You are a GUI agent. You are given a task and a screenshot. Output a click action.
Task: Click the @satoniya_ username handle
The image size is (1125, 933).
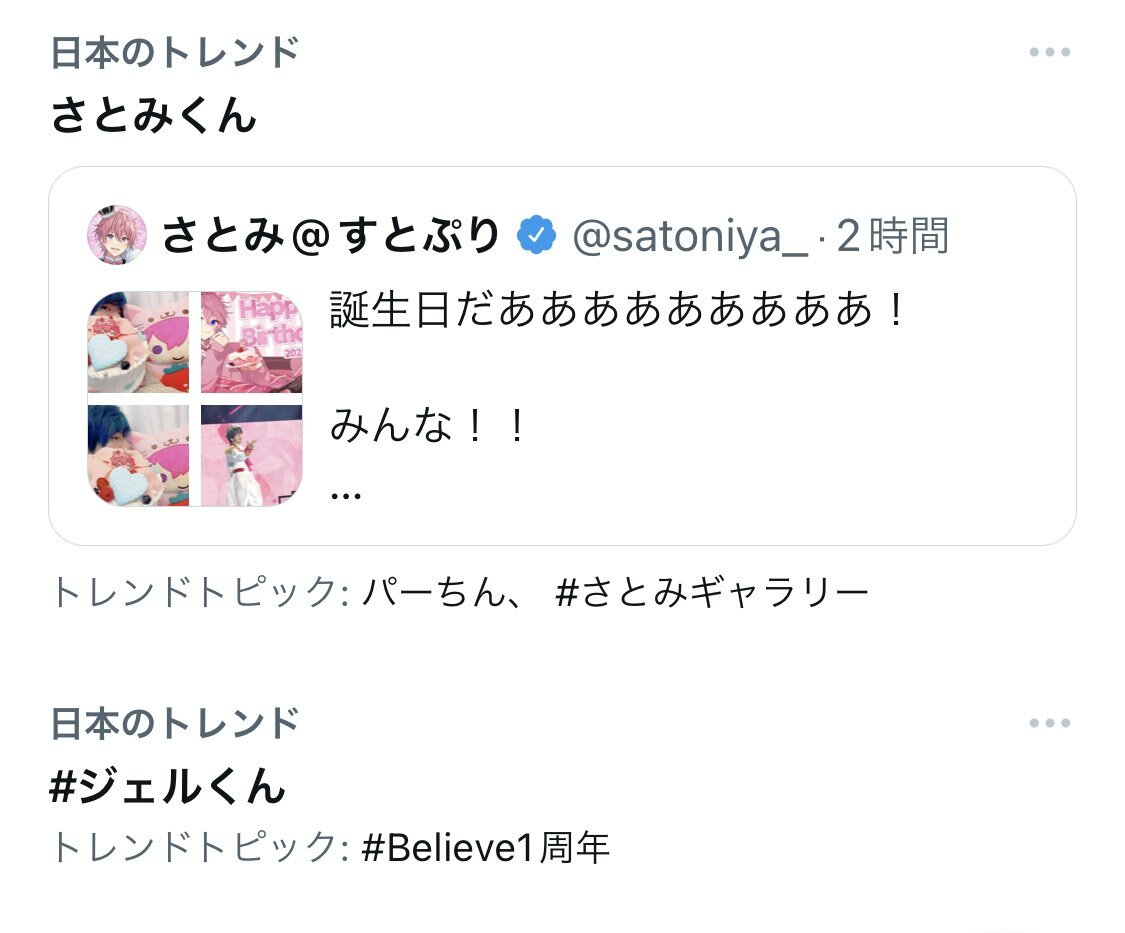pyautogui.click(x=689, y=236)
